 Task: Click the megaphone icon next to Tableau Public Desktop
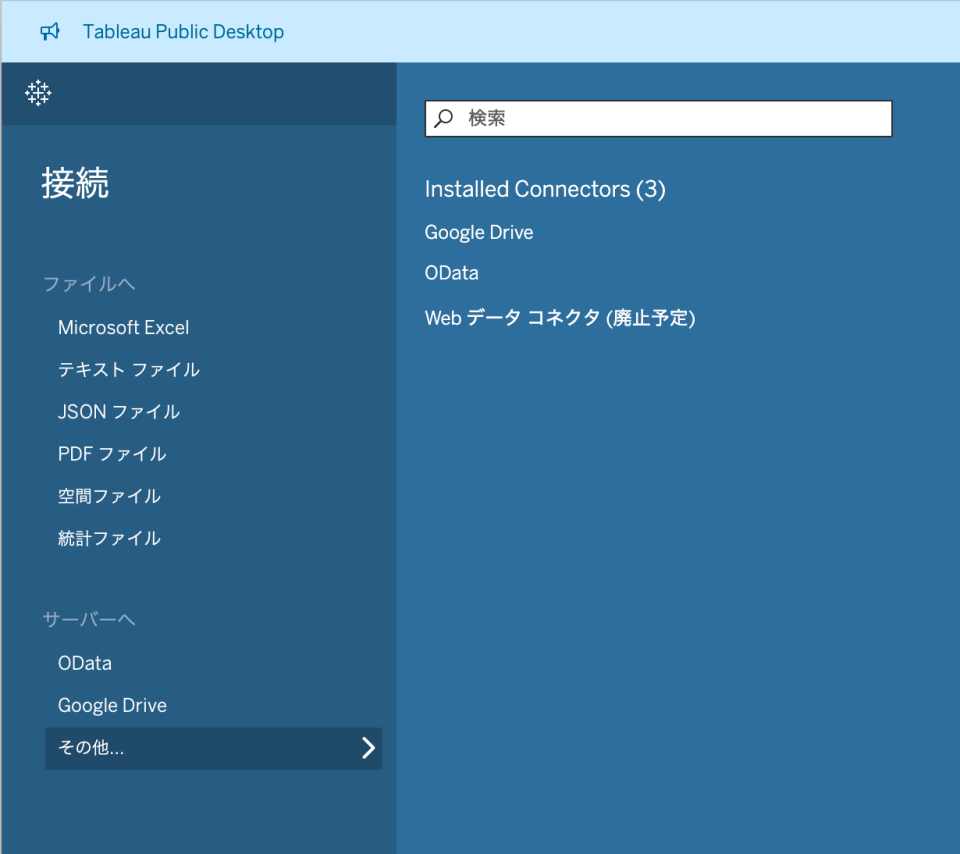[49, 31]
